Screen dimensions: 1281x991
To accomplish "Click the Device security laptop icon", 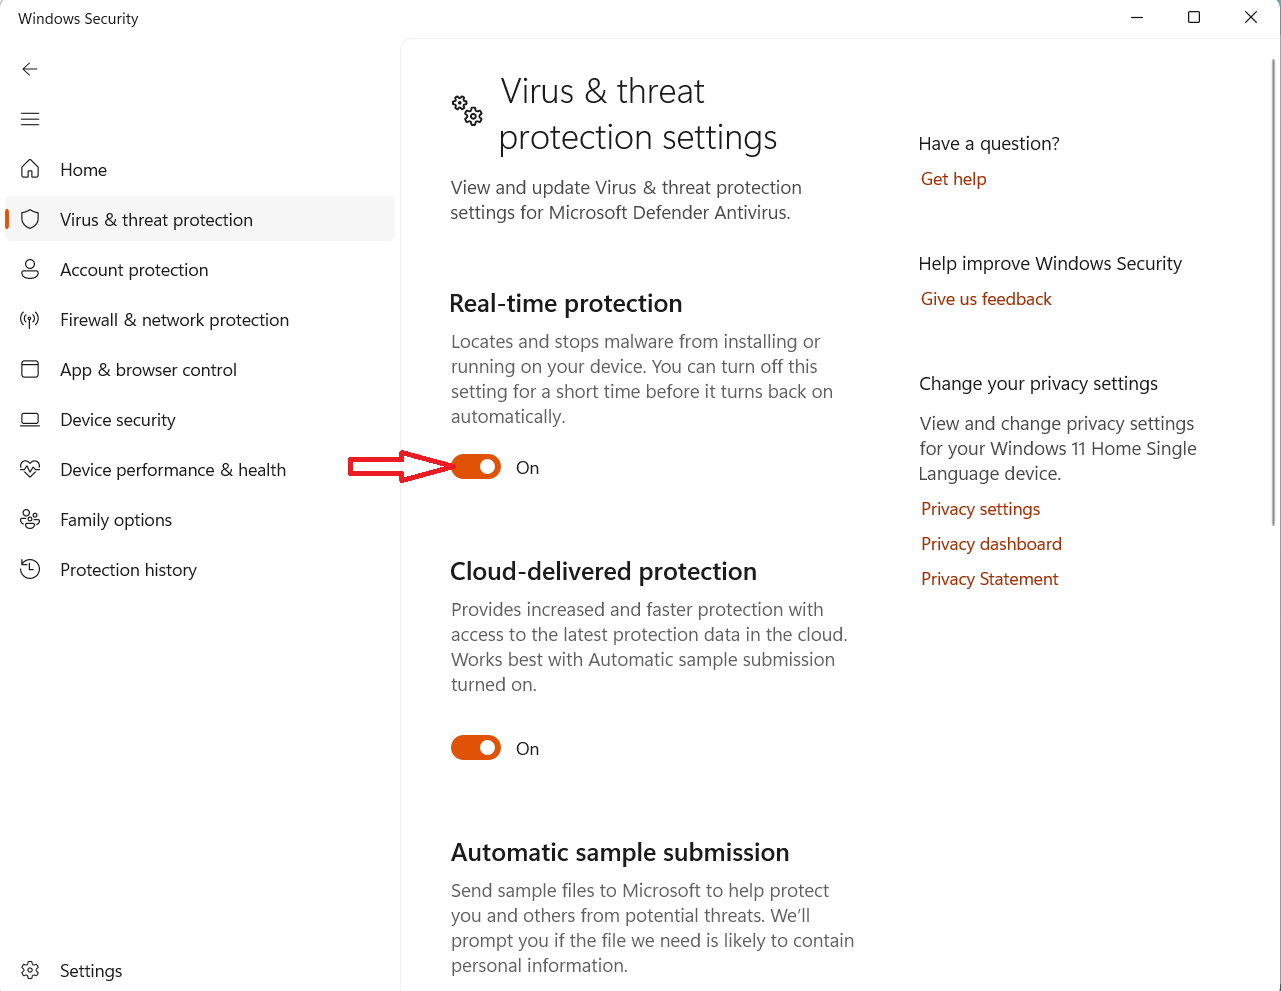I will 30,419.
